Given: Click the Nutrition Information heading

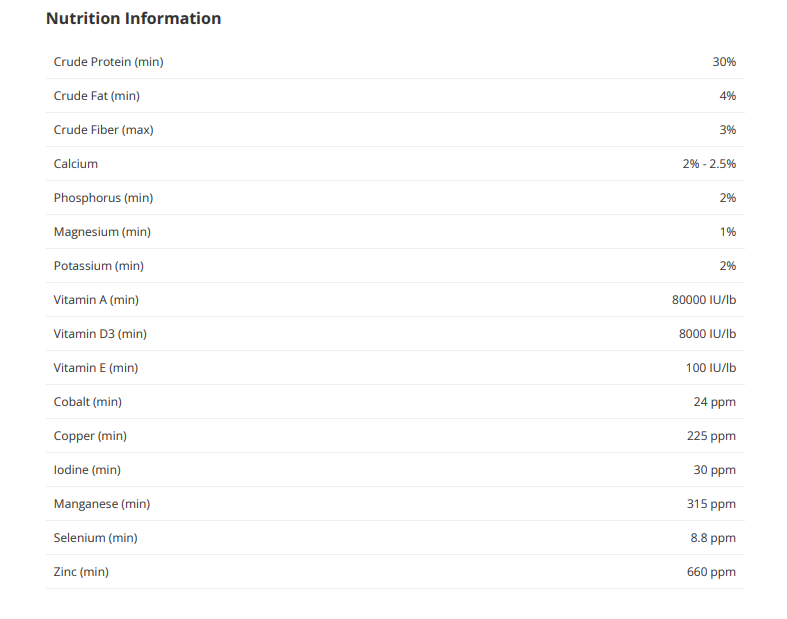Looking at the screenshot, I should pyautogui.click(x=134, y=19).
